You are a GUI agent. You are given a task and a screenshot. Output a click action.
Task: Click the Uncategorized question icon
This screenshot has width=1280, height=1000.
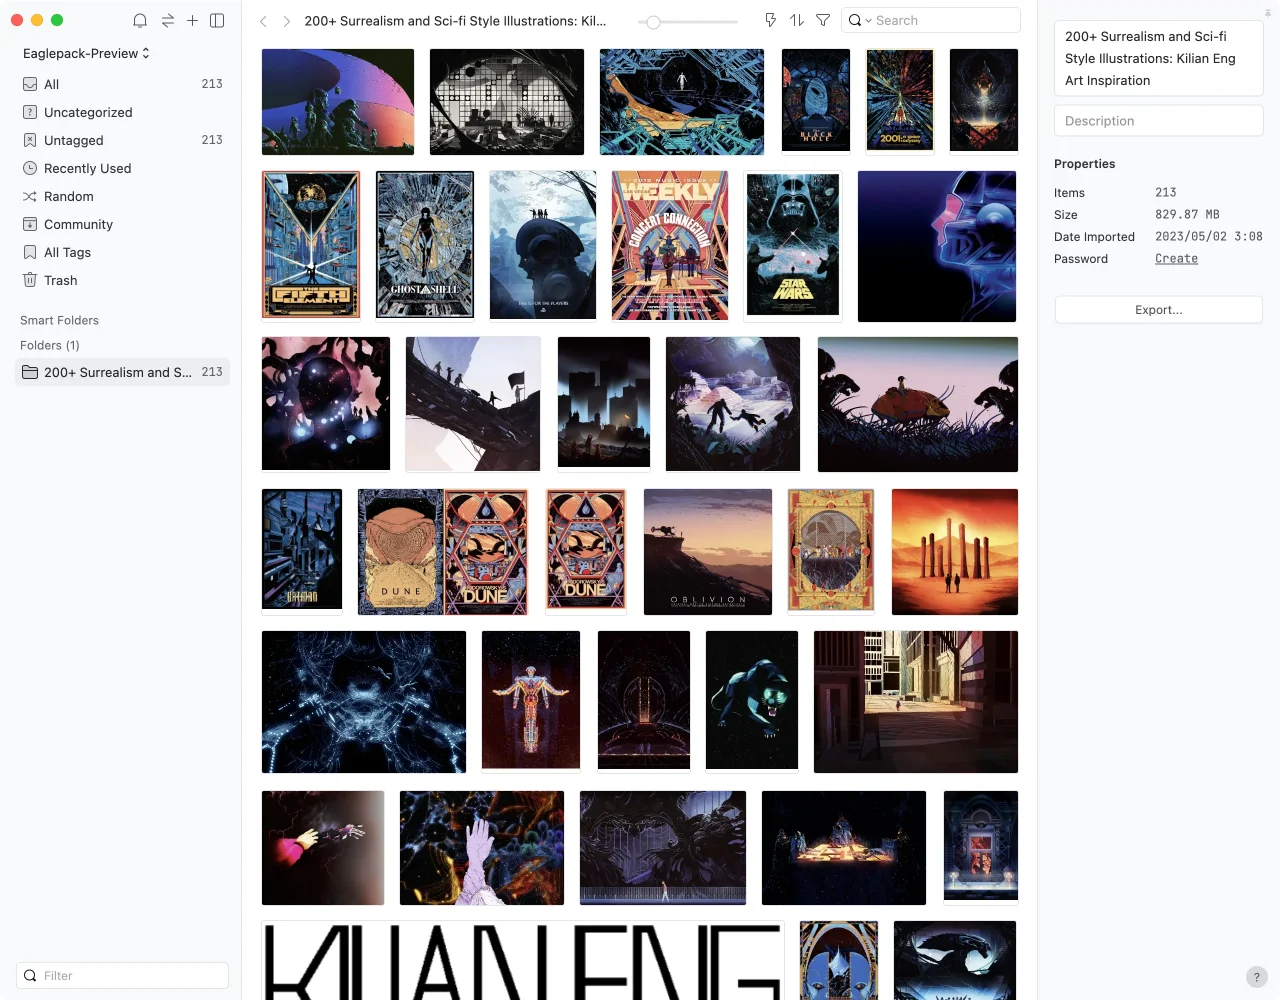point(30,112)
